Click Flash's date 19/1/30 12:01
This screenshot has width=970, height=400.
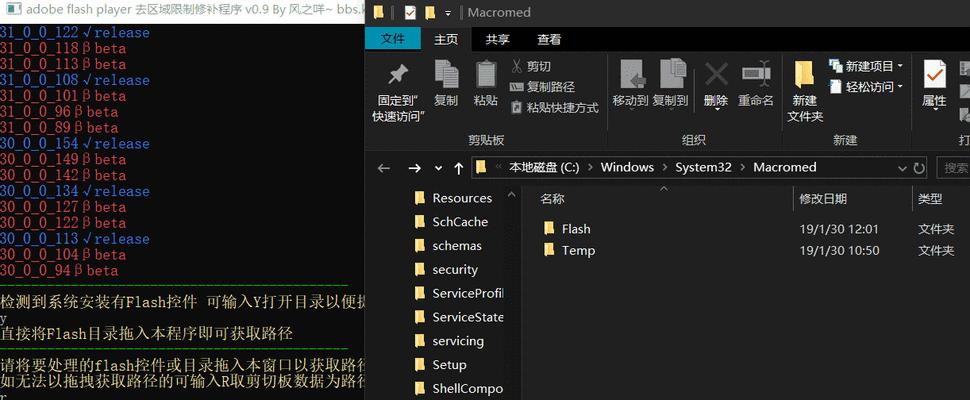point(839,229)
